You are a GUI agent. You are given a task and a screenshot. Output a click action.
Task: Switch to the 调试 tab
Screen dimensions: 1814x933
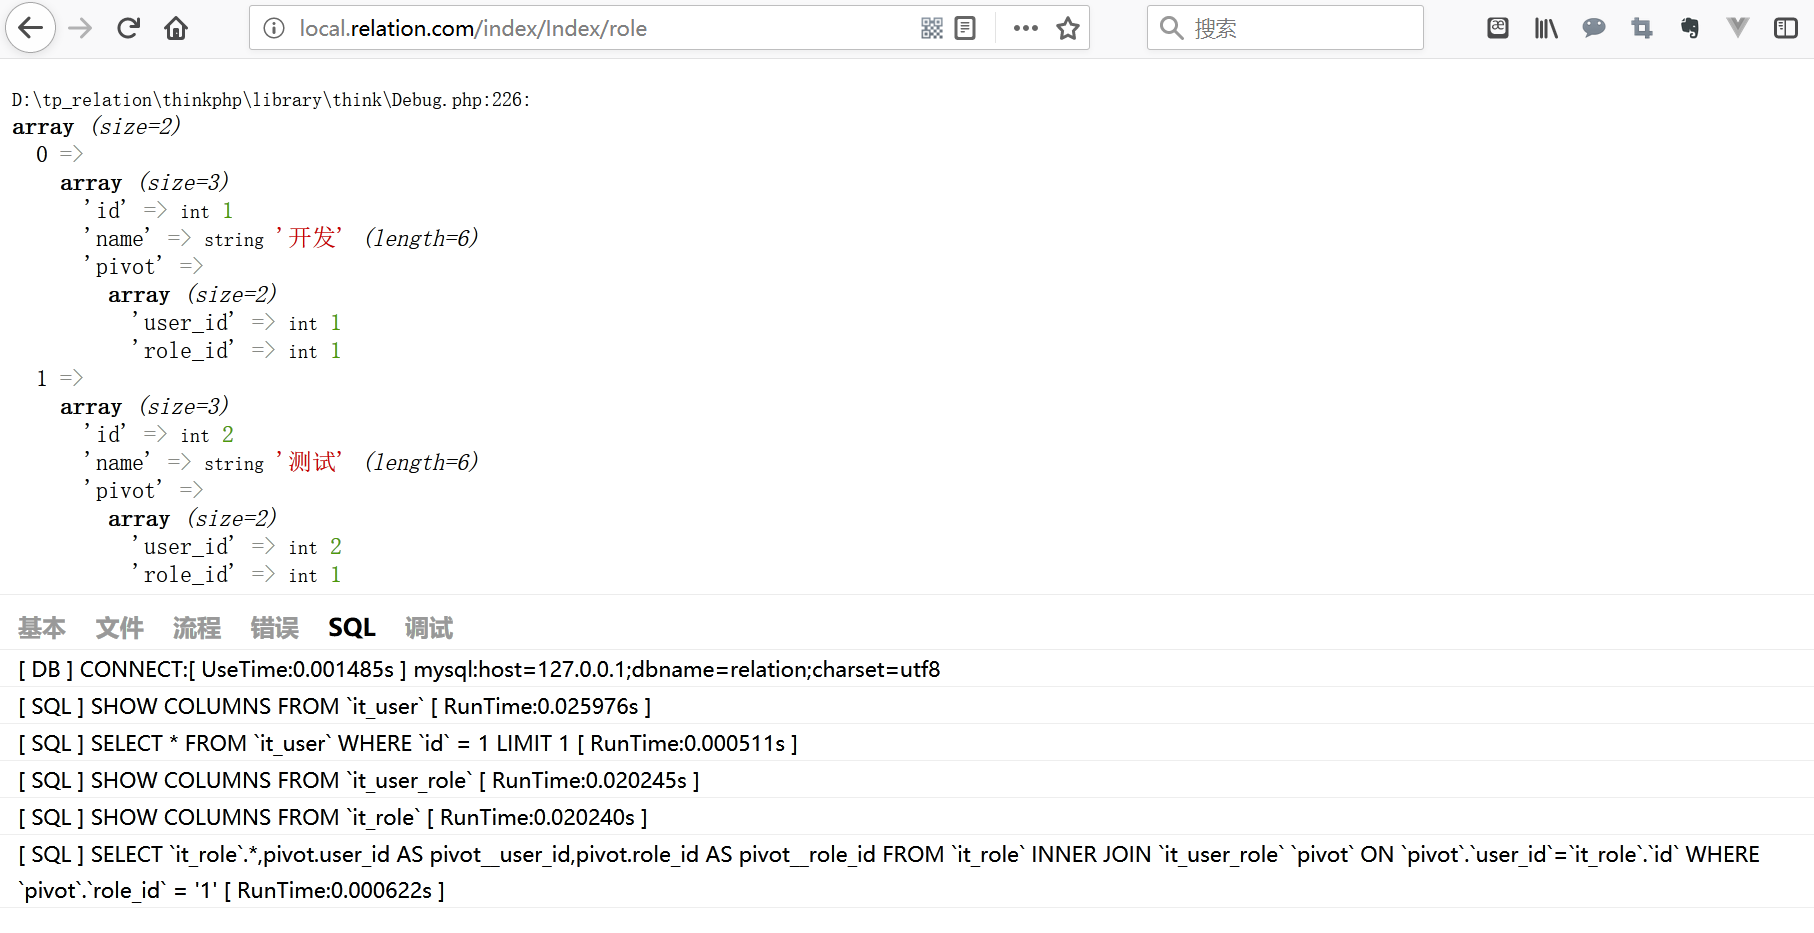click(429, 628)
